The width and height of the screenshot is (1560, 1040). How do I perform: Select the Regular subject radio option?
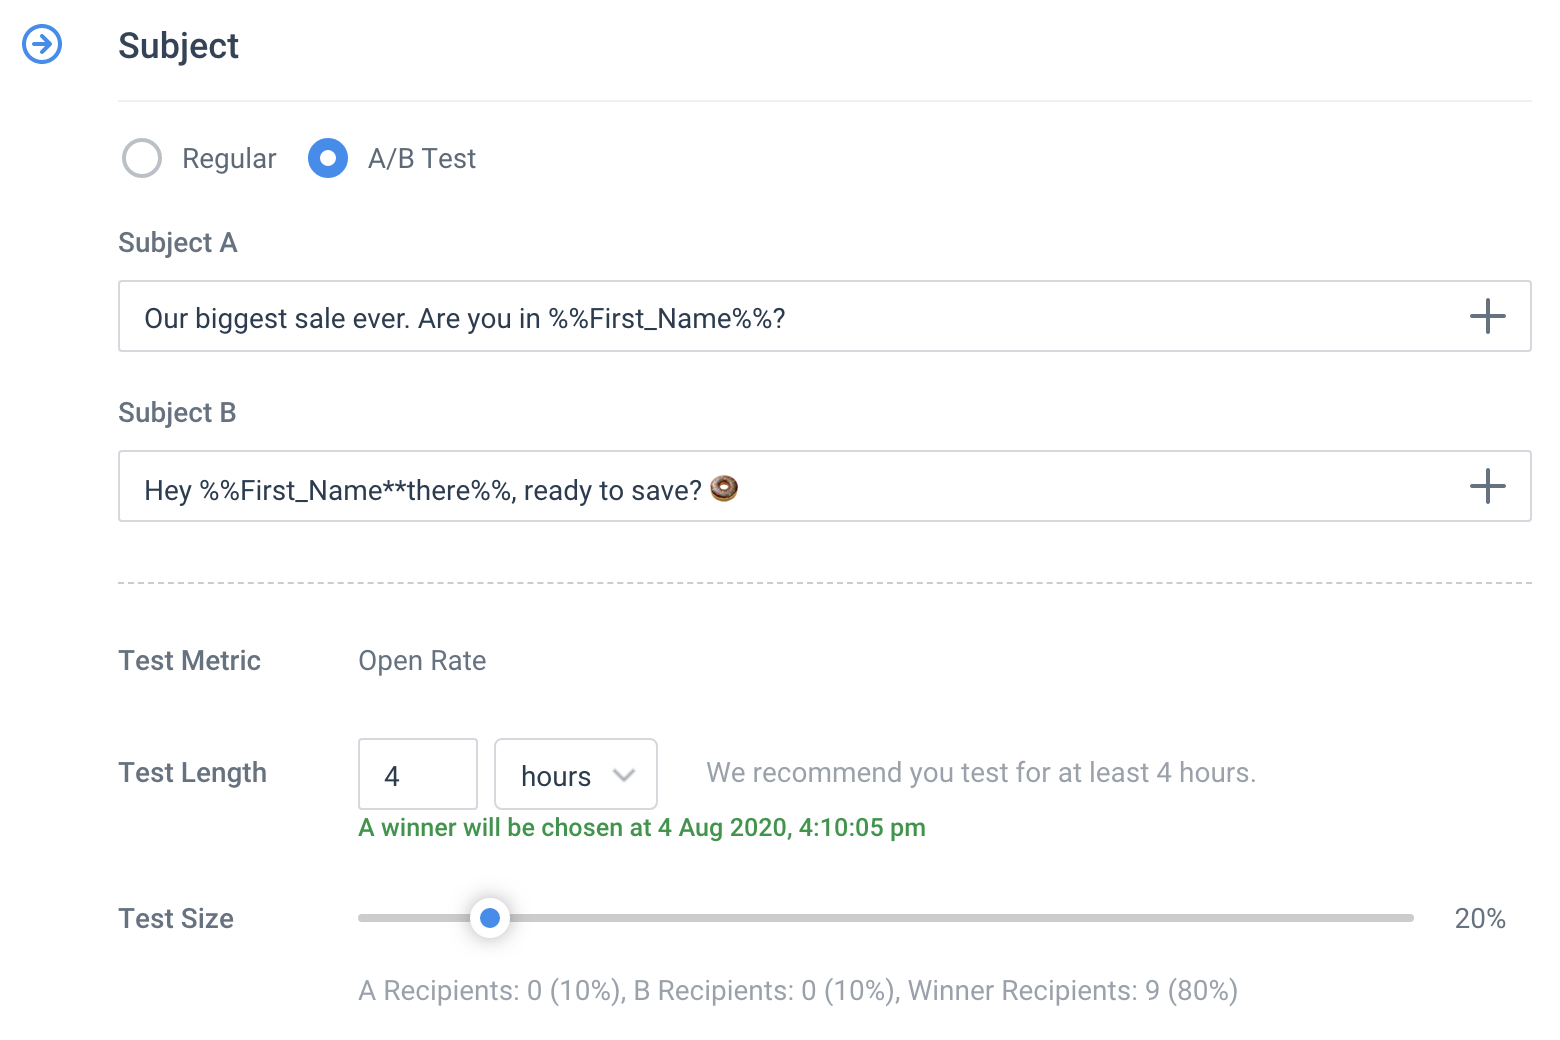pos(142,158)
